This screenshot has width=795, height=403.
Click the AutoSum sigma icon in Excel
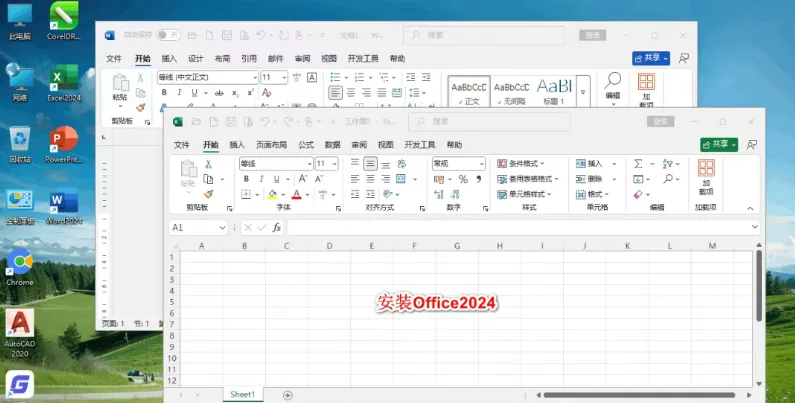click(638, 164)
